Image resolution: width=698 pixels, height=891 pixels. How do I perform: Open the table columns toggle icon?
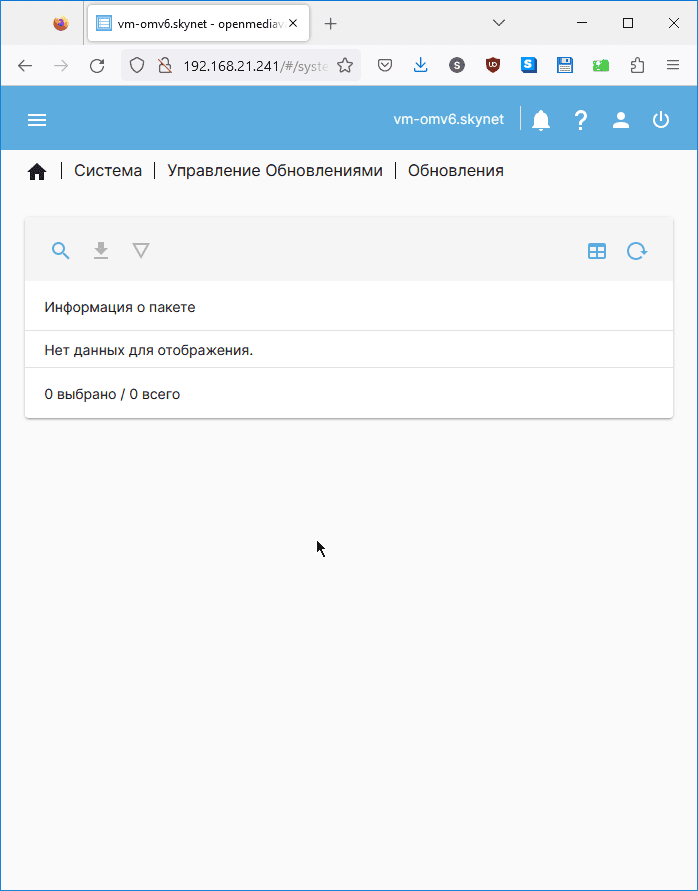tap(597, 252)
